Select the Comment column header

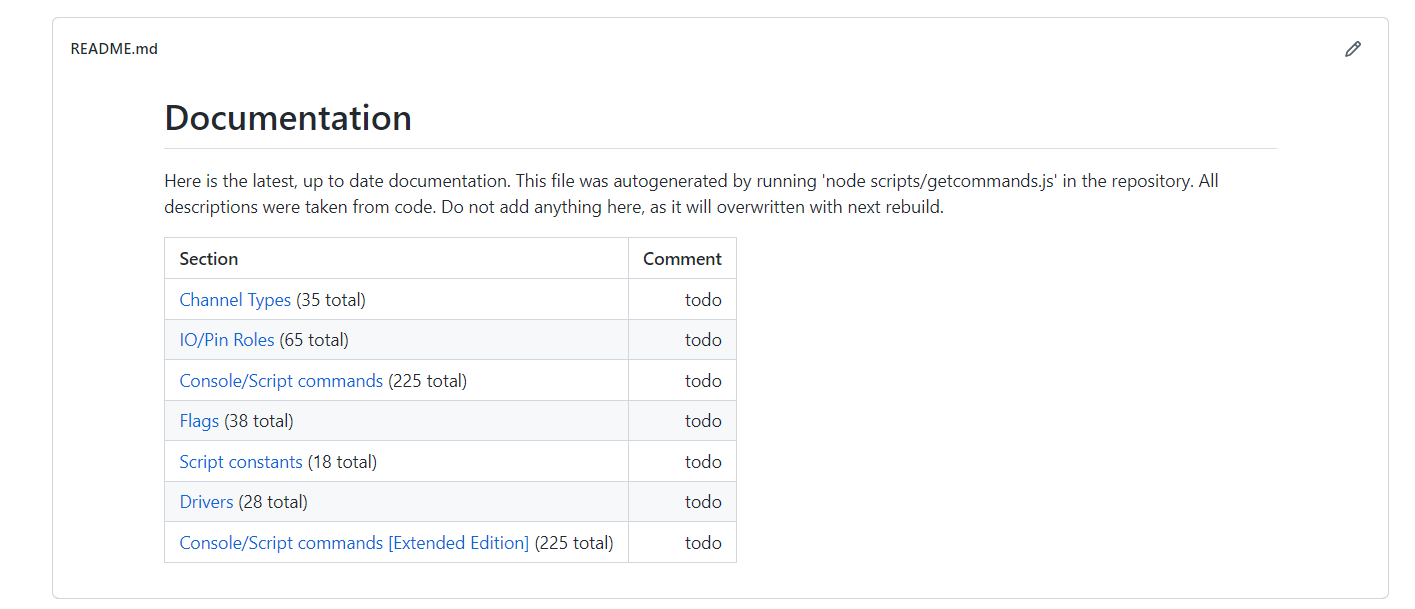click(682, 258)
